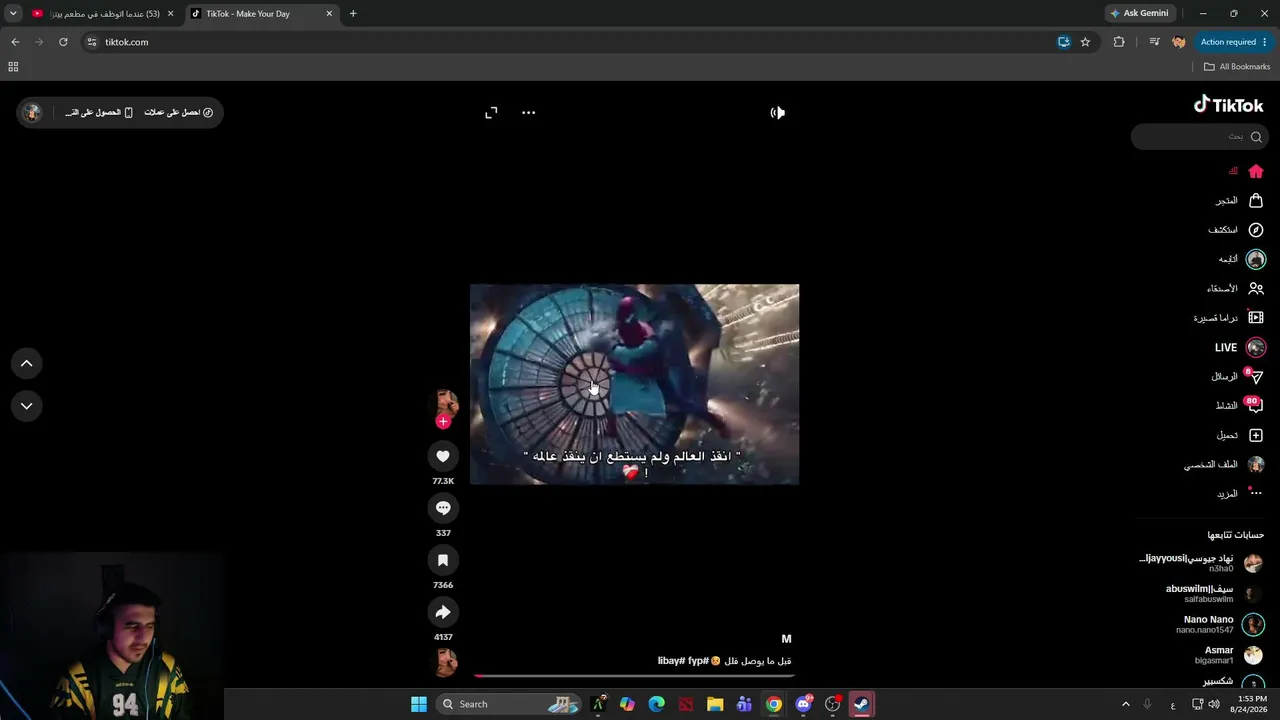Go to next video with down arrow
Screen dimensions: 1280x720
click(27, 406)
